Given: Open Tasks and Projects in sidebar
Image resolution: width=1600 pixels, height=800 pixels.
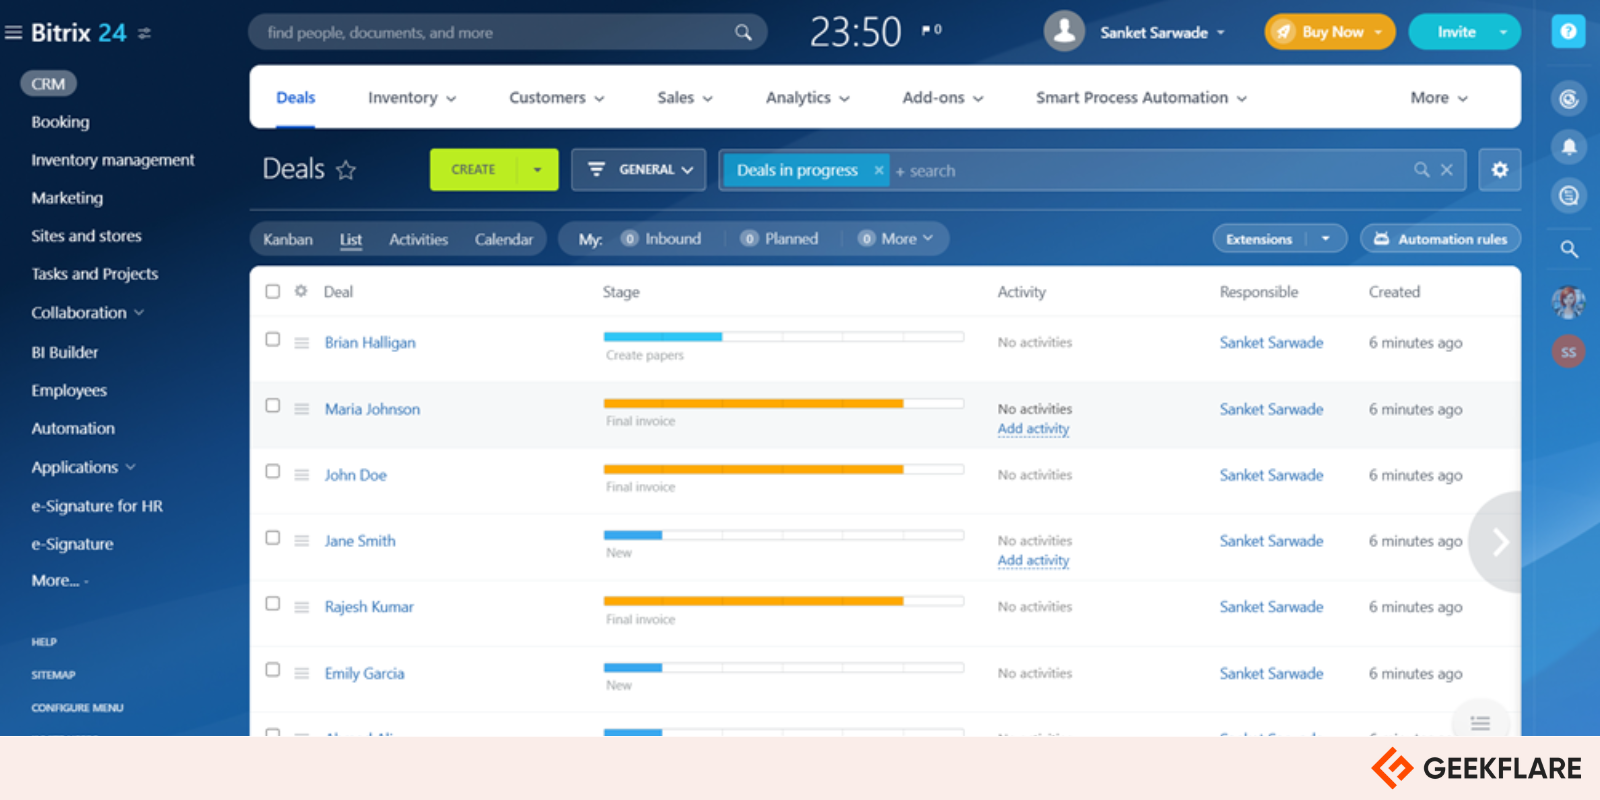Looking at the screenshot, I should tap(95, 274).
